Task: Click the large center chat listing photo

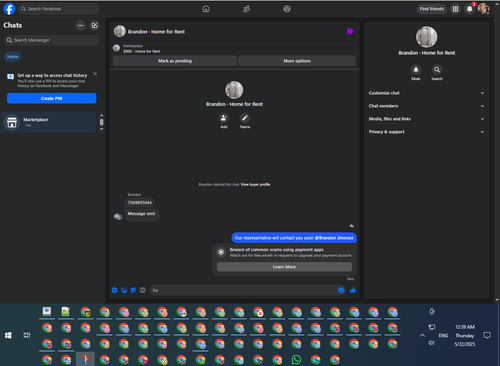Action: click(234, 90)
